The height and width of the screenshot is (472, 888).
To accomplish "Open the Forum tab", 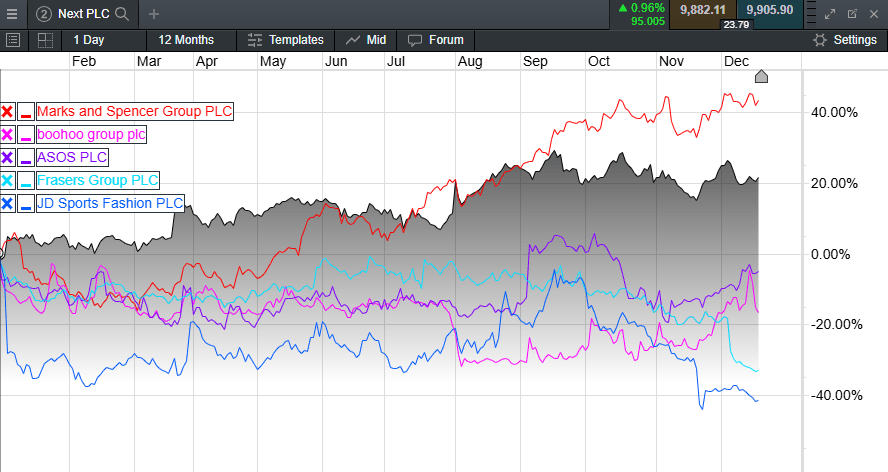I will tap(436, 40).
